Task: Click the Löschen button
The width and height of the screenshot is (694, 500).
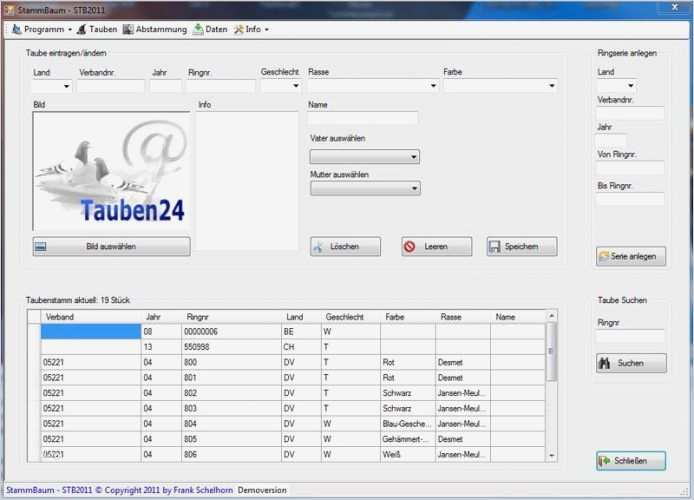Action: click(x=345, y=246)
